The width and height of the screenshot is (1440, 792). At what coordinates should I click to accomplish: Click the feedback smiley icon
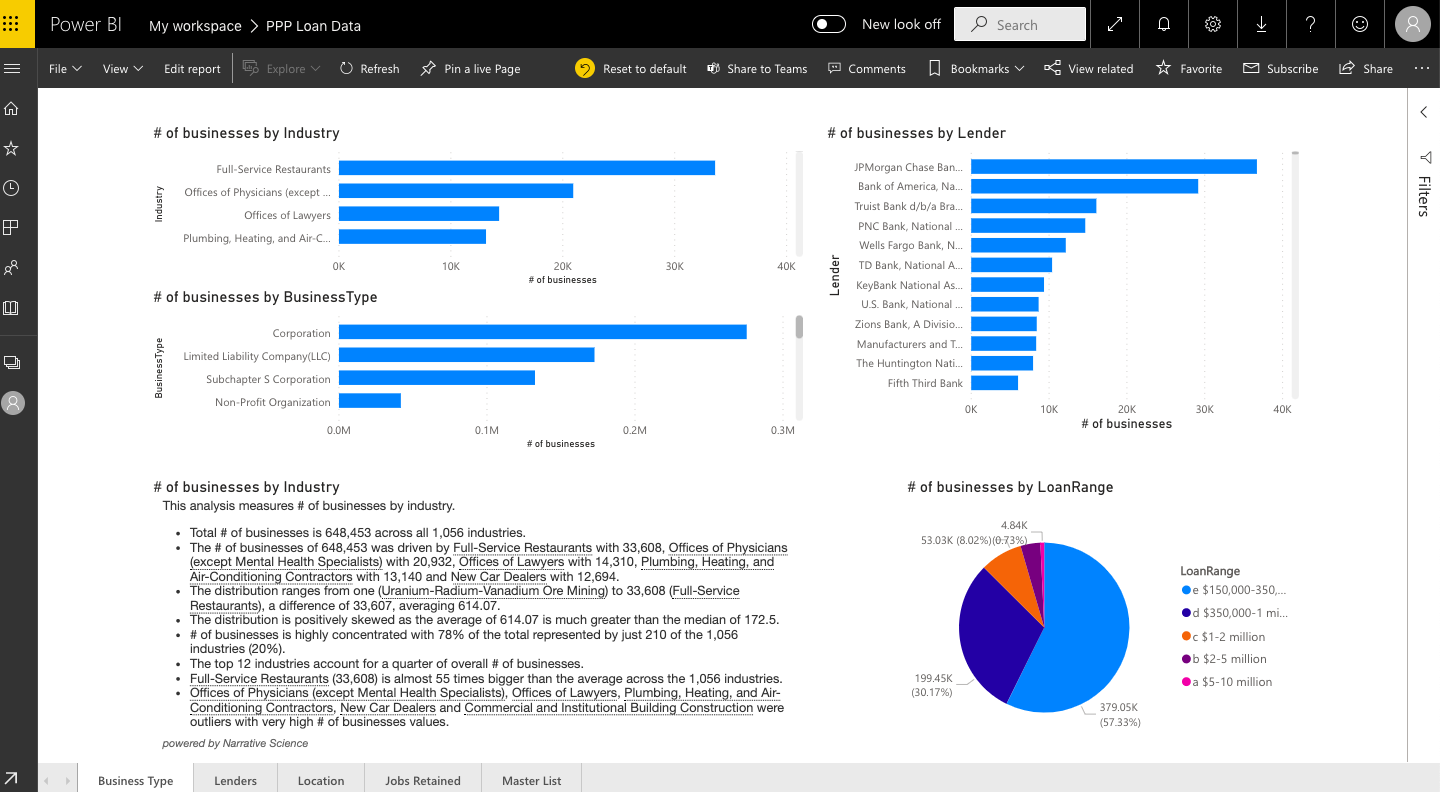[1359, 24]
